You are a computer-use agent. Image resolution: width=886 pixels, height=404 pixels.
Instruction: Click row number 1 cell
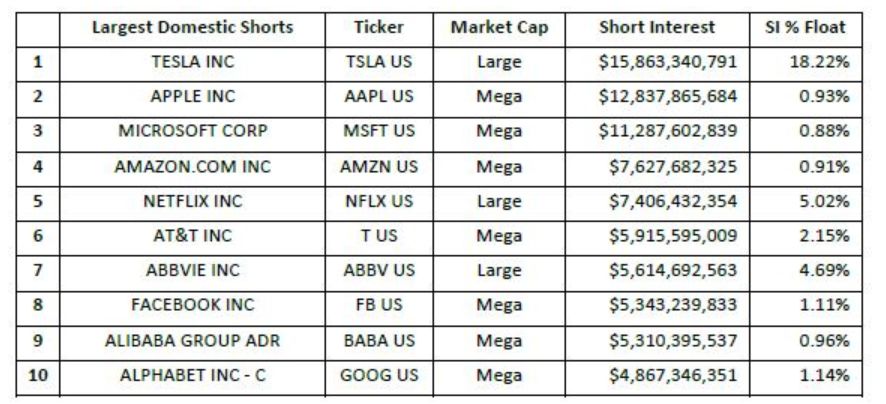[x=38, y=62]
